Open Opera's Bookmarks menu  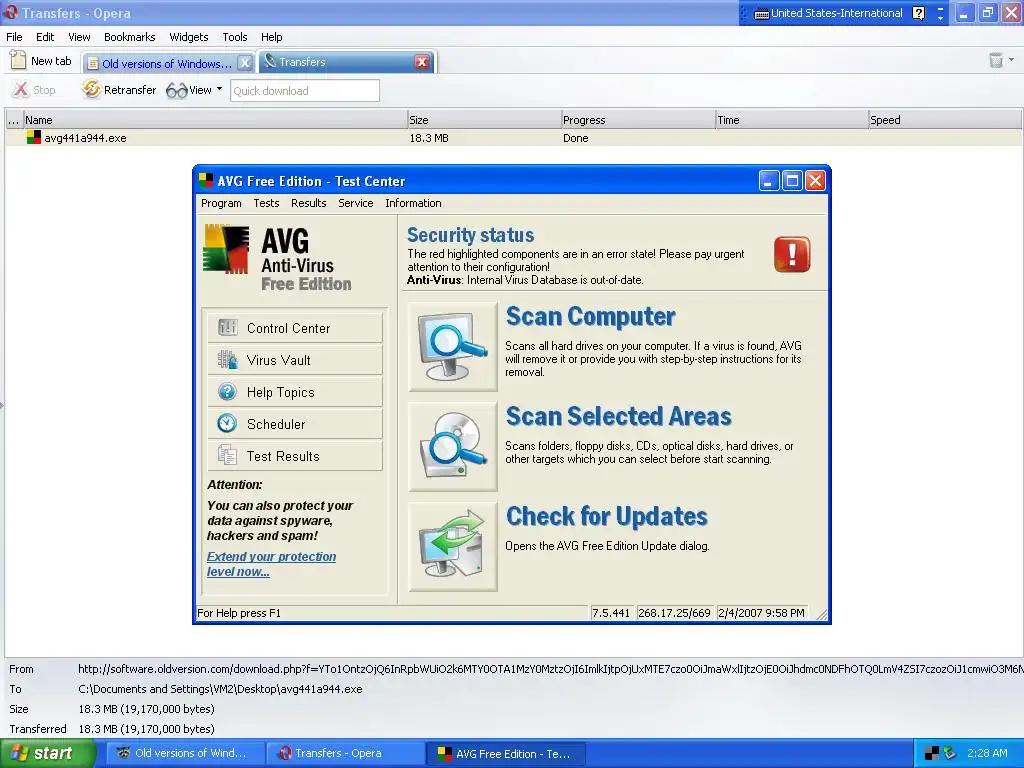129,37
